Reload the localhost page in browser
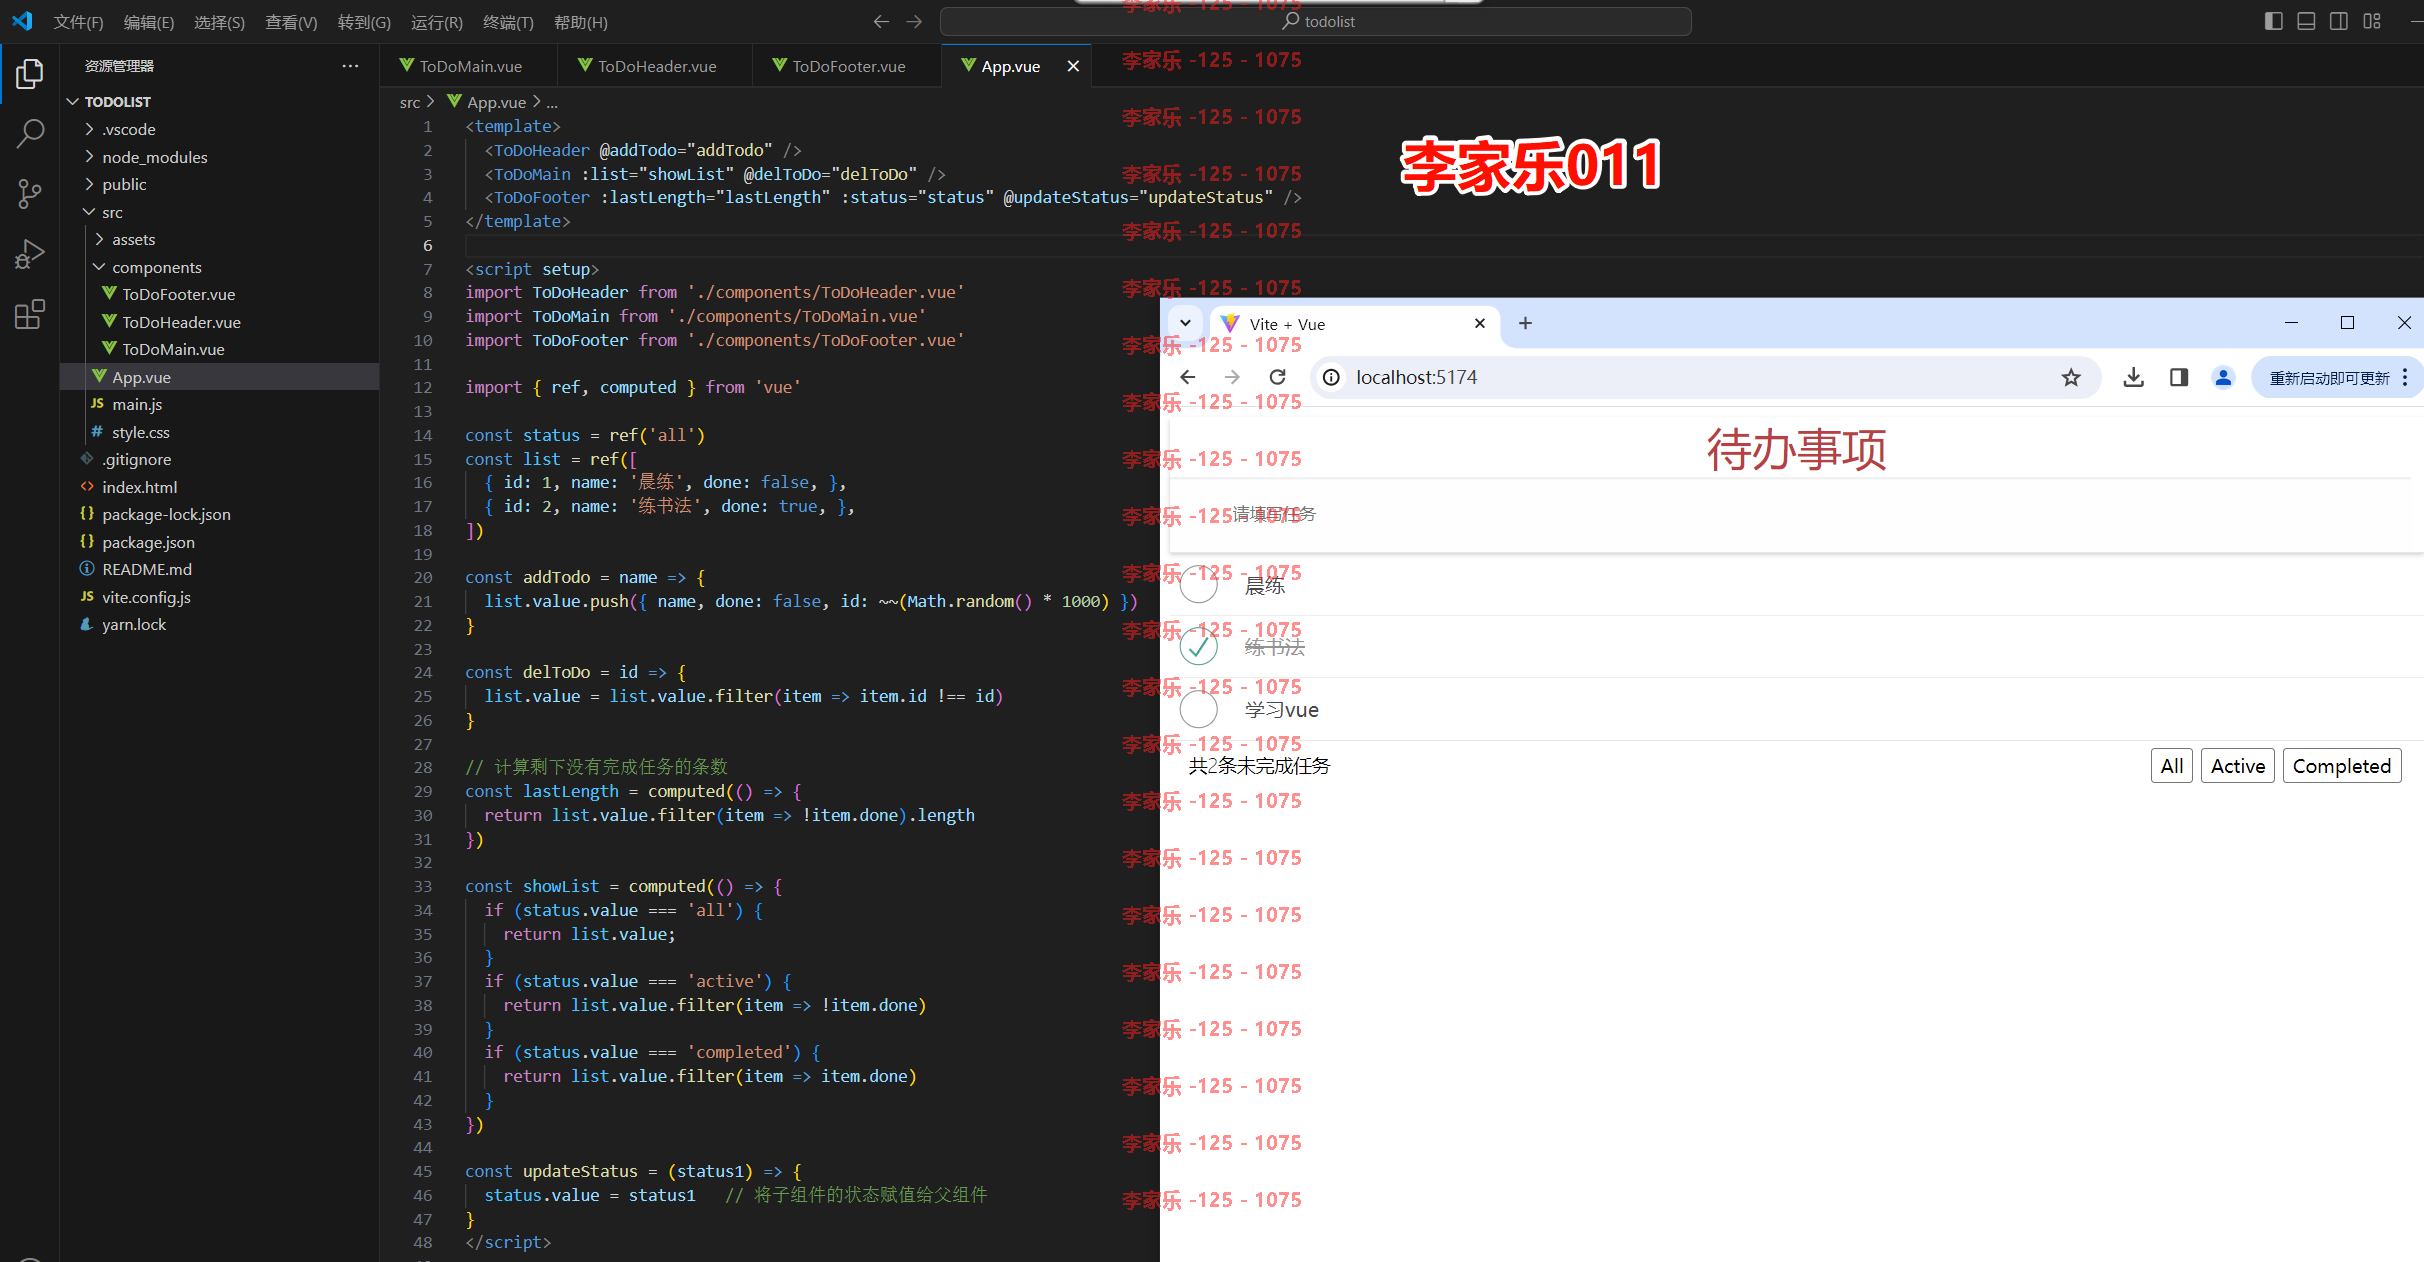Image resolution: width=2424 pixels, height=1262 pixels. [1277, 377]
